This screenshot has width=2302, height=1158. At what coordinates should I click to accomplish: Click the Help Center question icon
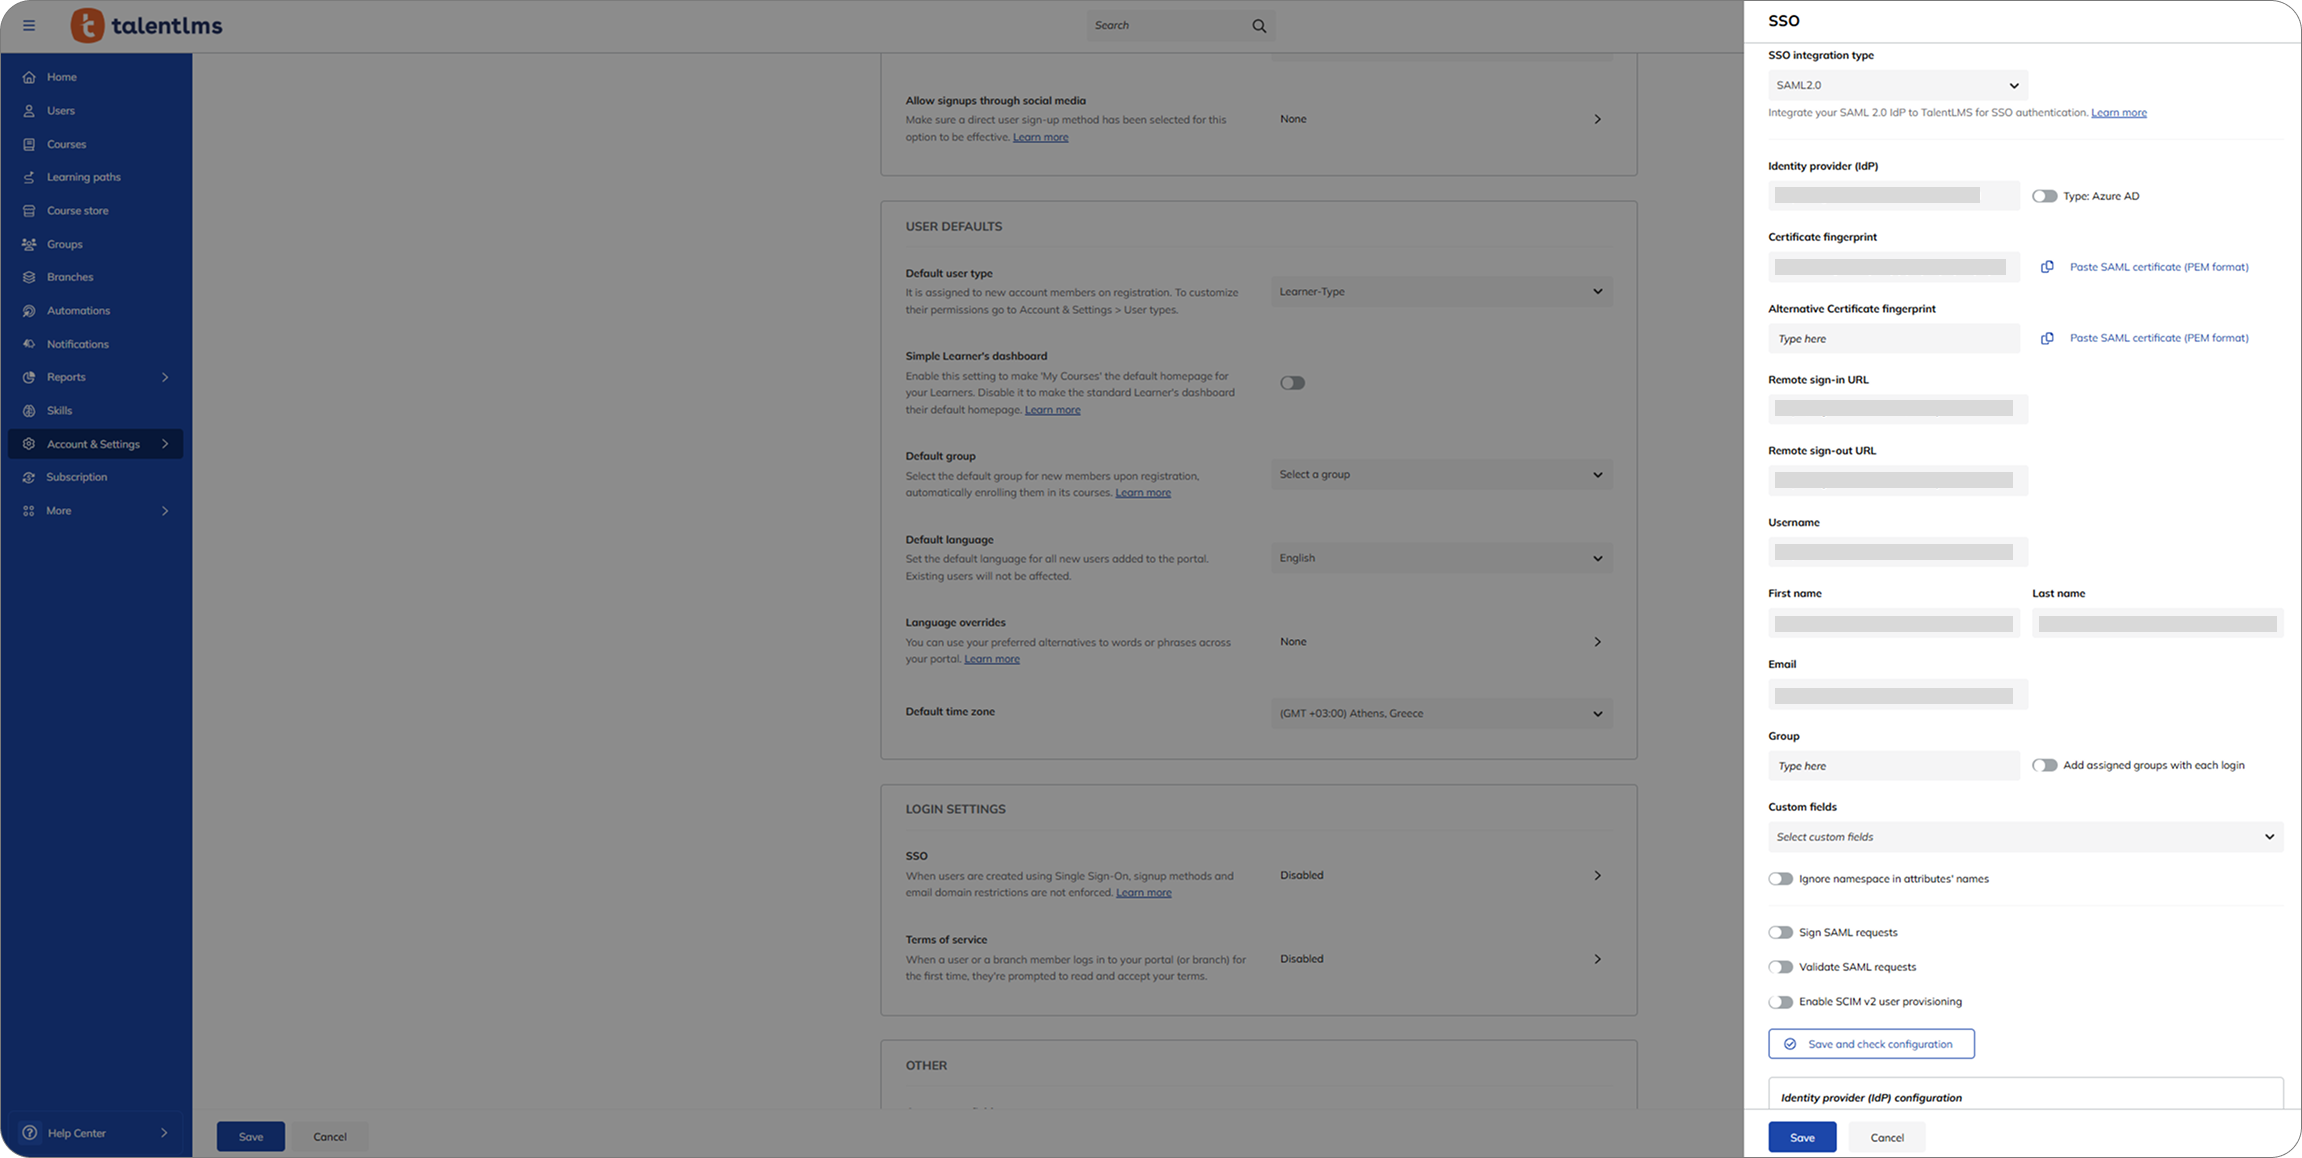29,1133
